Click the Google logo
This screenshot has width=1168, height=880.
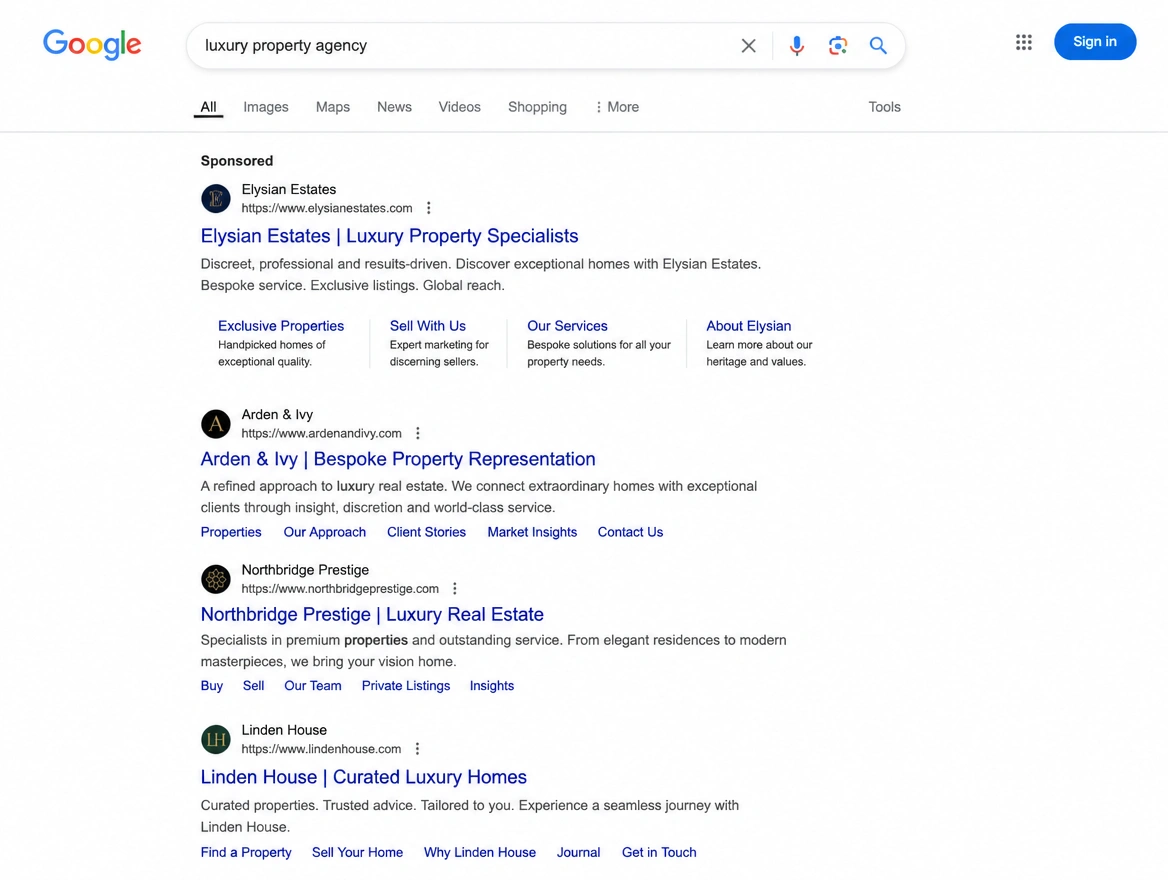(92, 45)
